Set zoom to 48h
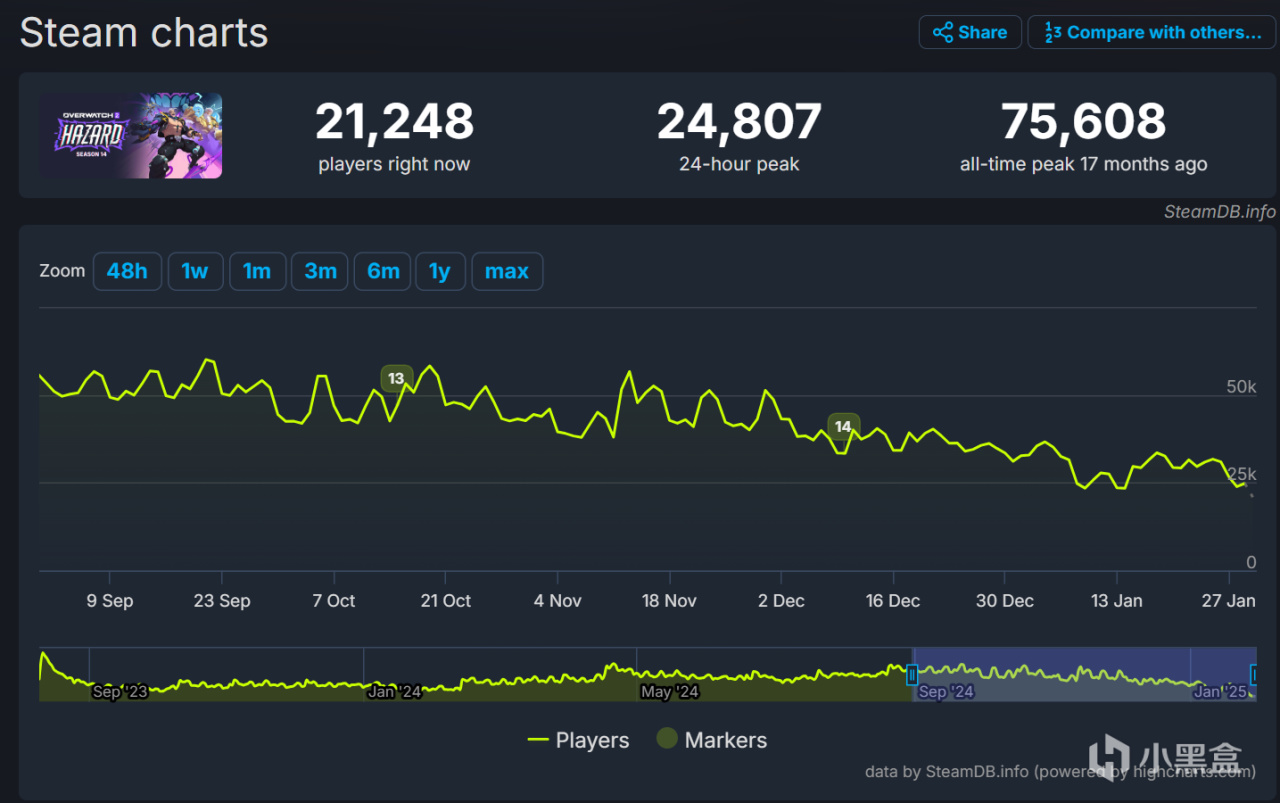The image size is (1280, 803). 127,271
